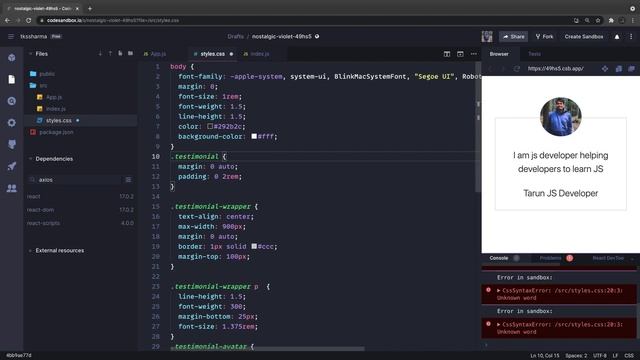Open the Search icon in sidebar

[x=11, y=101]
